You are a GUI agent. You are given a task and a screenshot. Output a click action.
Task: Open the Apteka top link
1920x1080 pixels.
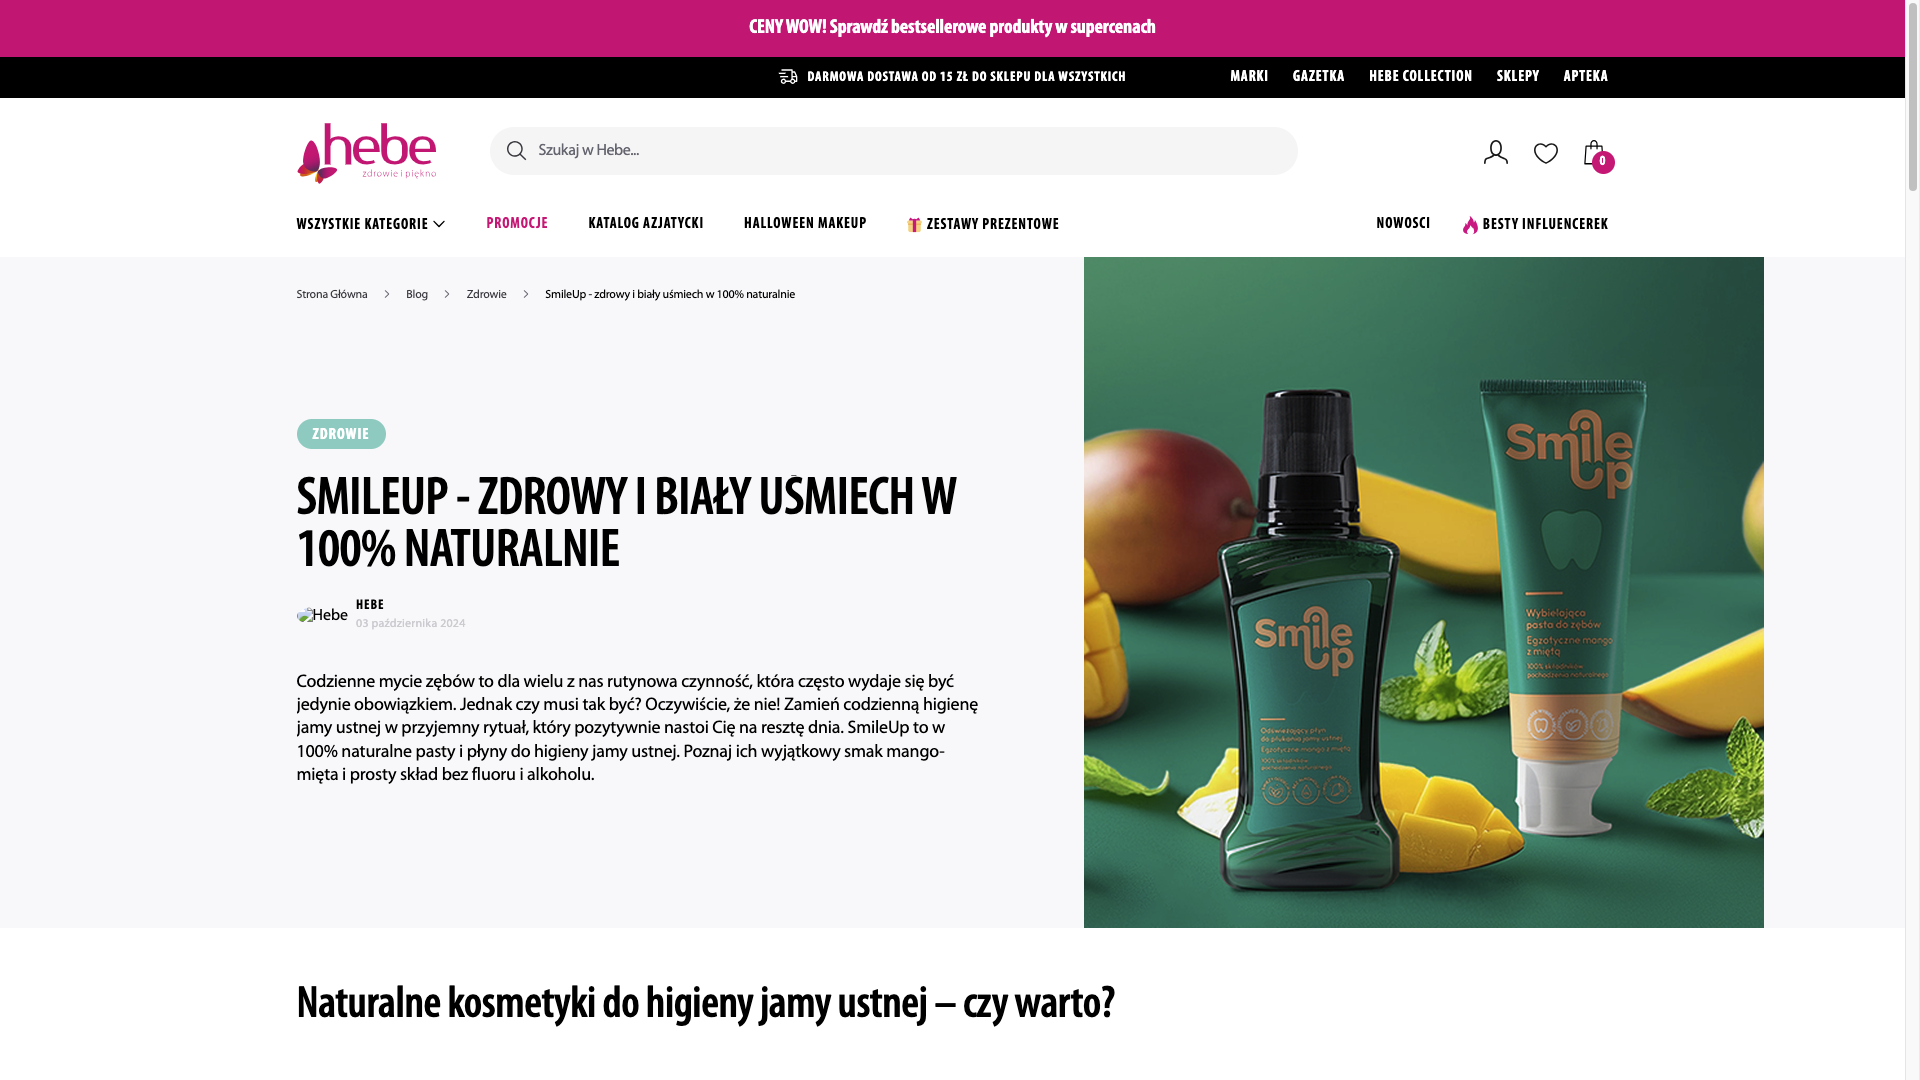(1586, 76)
